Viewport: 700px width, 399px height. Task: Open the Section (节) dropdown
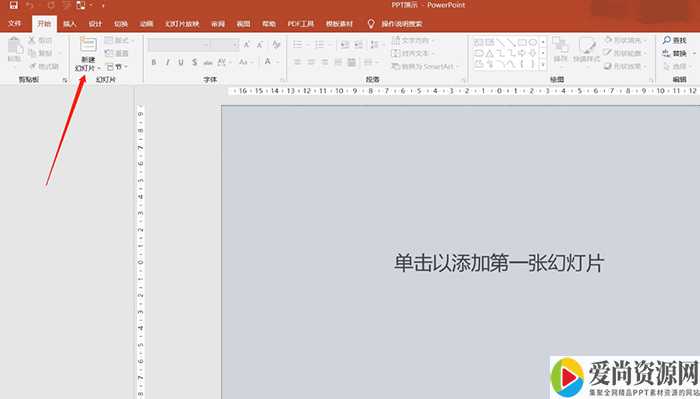tap(117, 67)
